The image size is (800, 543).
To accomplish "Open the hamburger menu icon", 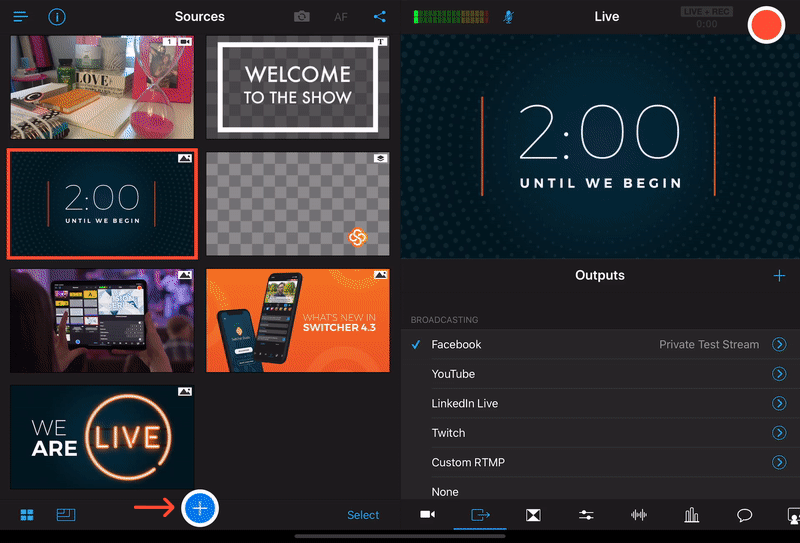I will click(x=21, y=17).
